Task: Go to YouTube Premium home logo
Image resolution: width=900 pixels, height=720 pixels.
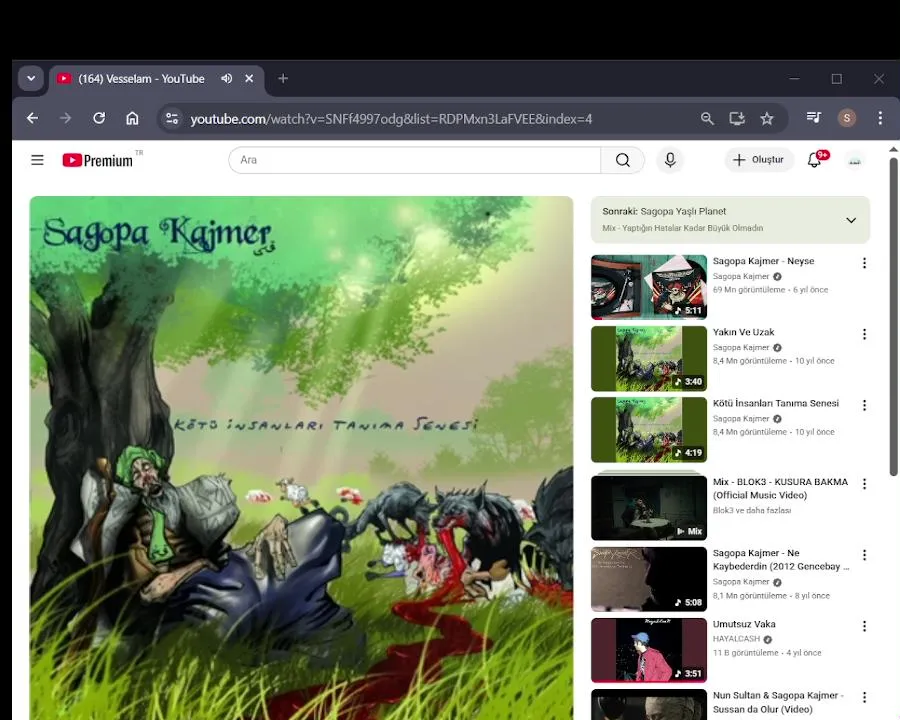Action: [x=98, y=160]
